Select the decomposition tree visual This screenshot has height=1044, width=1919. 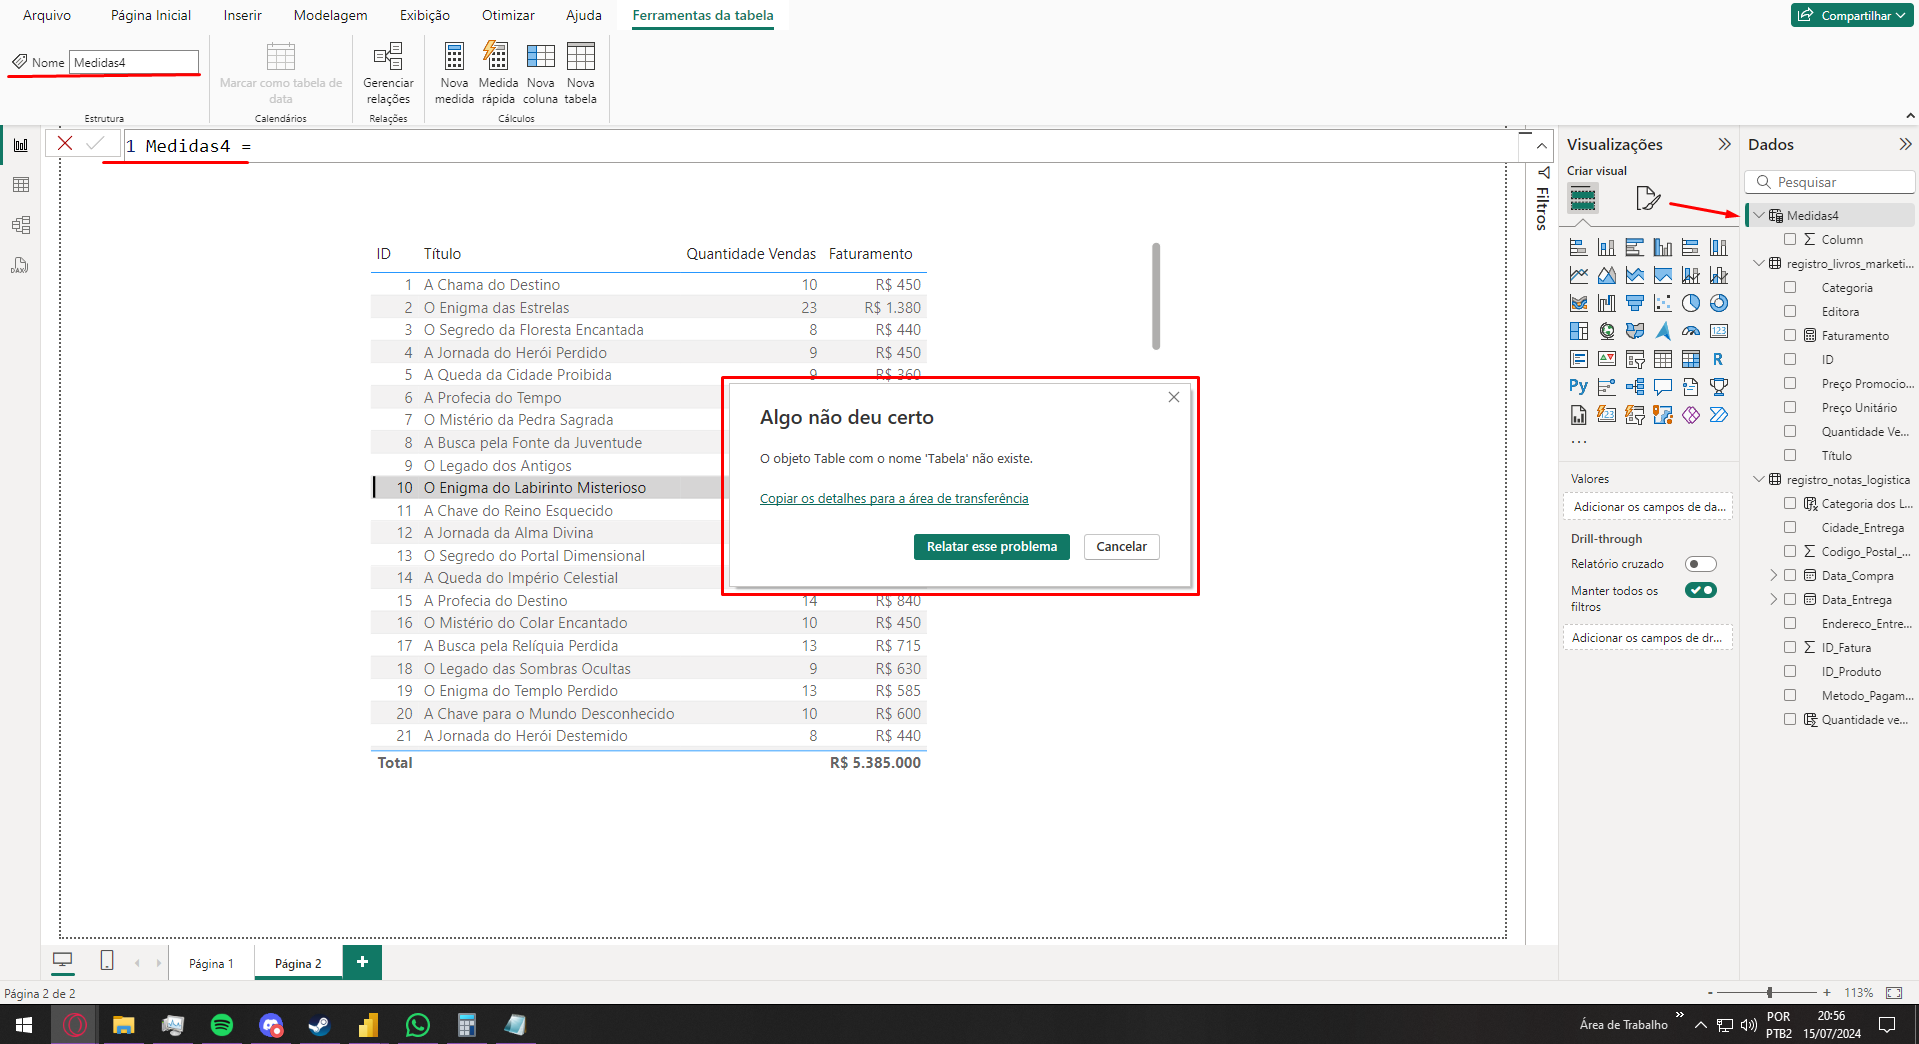click(x=1634, y=387)
